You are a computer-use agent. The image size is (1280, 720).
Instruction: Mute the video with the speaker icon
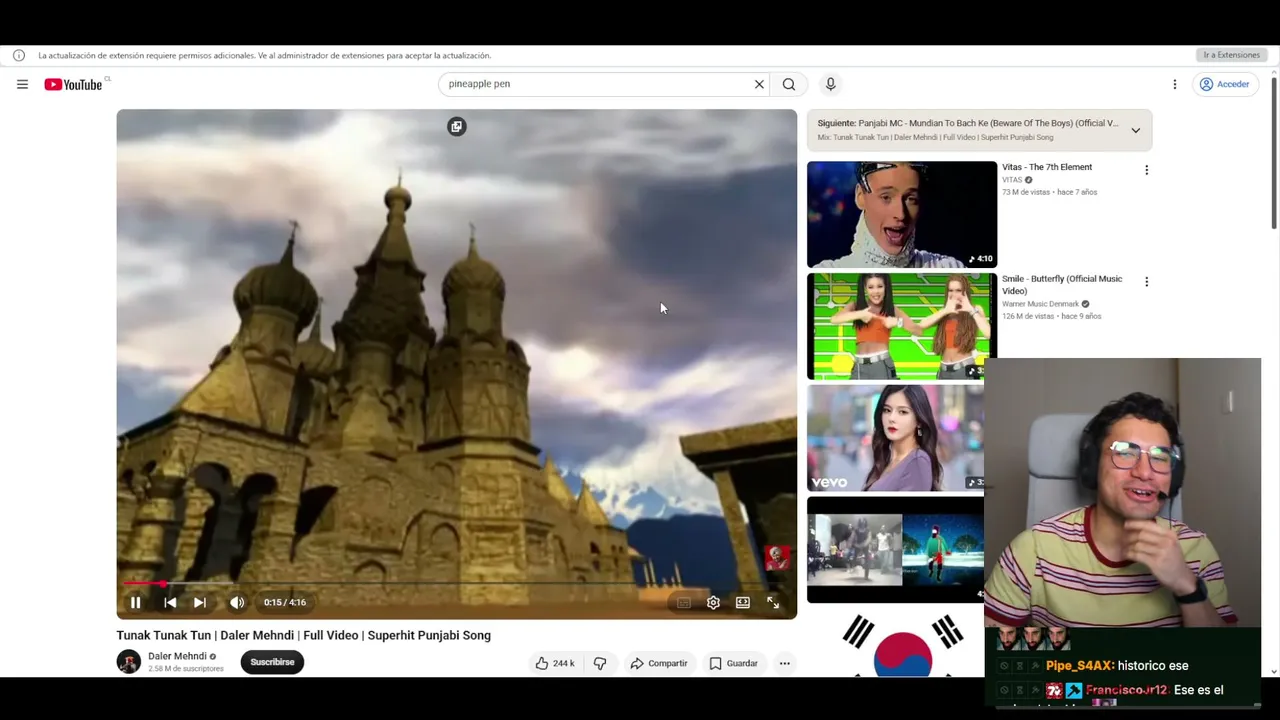[x=237, y=602]
